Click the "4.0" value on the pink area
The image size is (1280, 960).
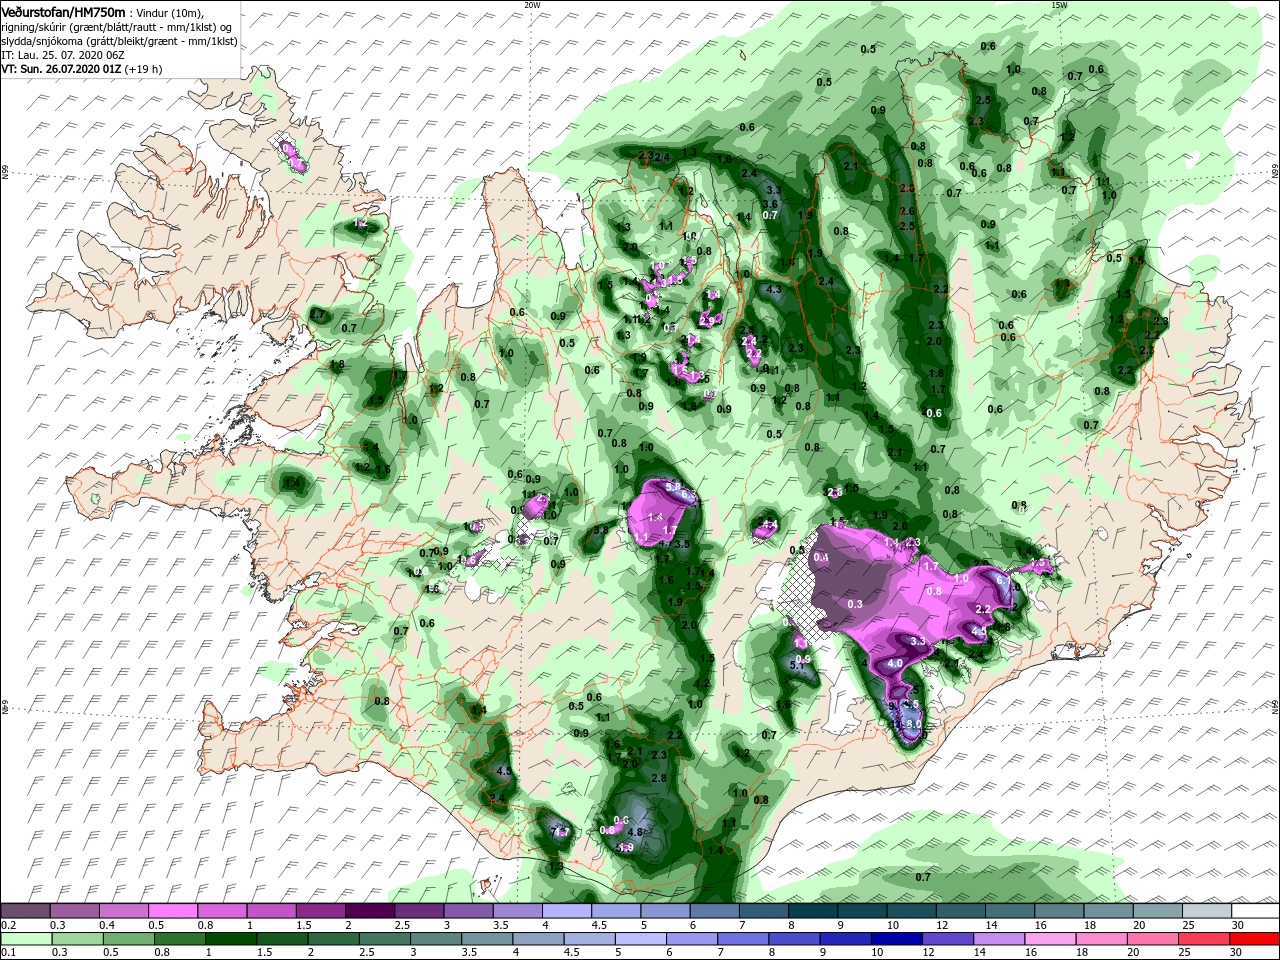895,663
